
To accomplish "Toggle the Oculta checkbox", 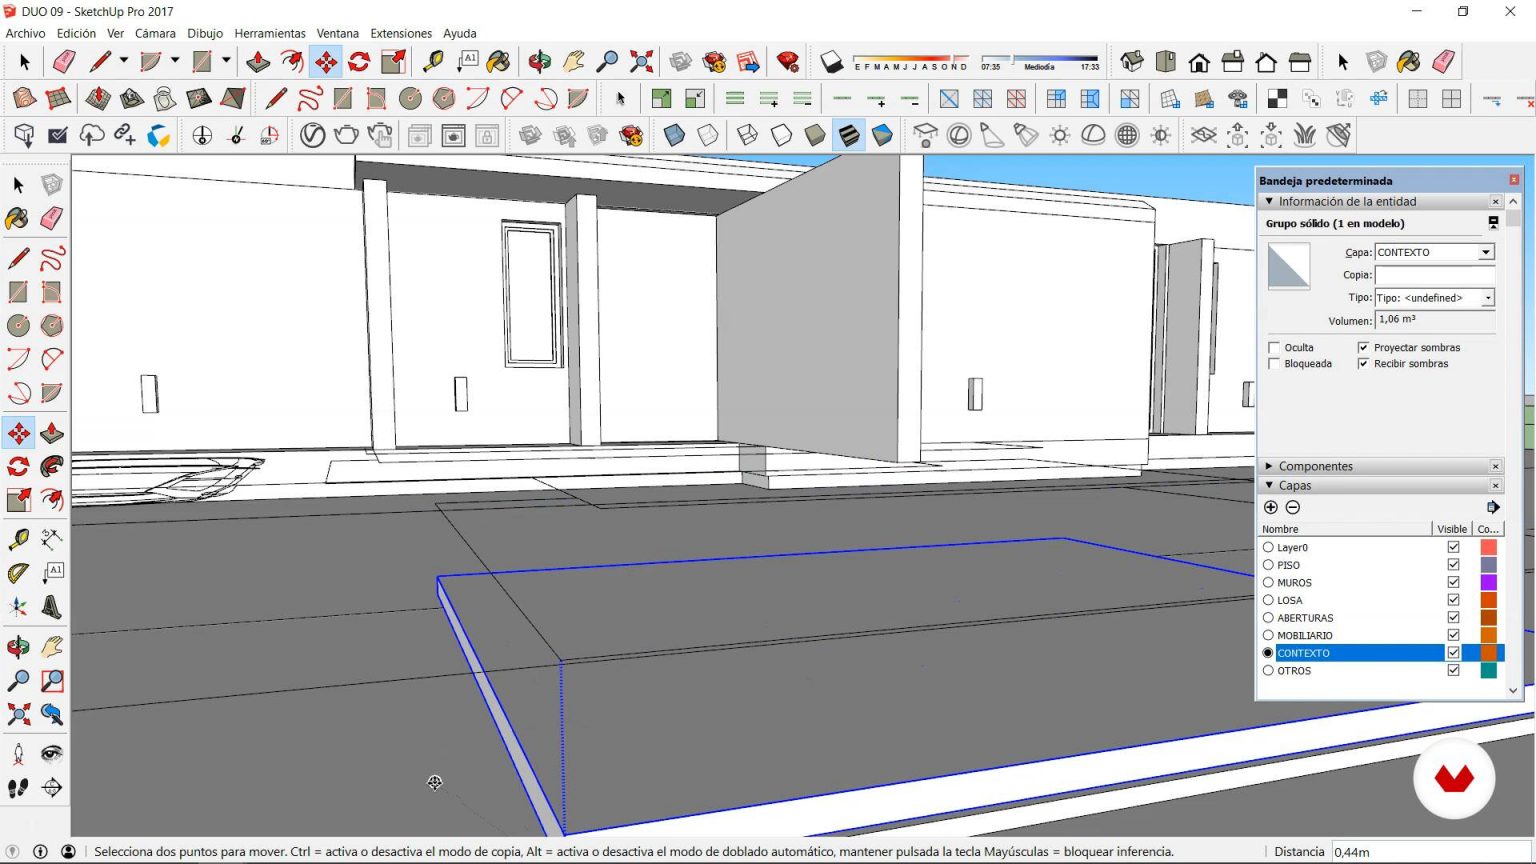I will click(1274, 348).
